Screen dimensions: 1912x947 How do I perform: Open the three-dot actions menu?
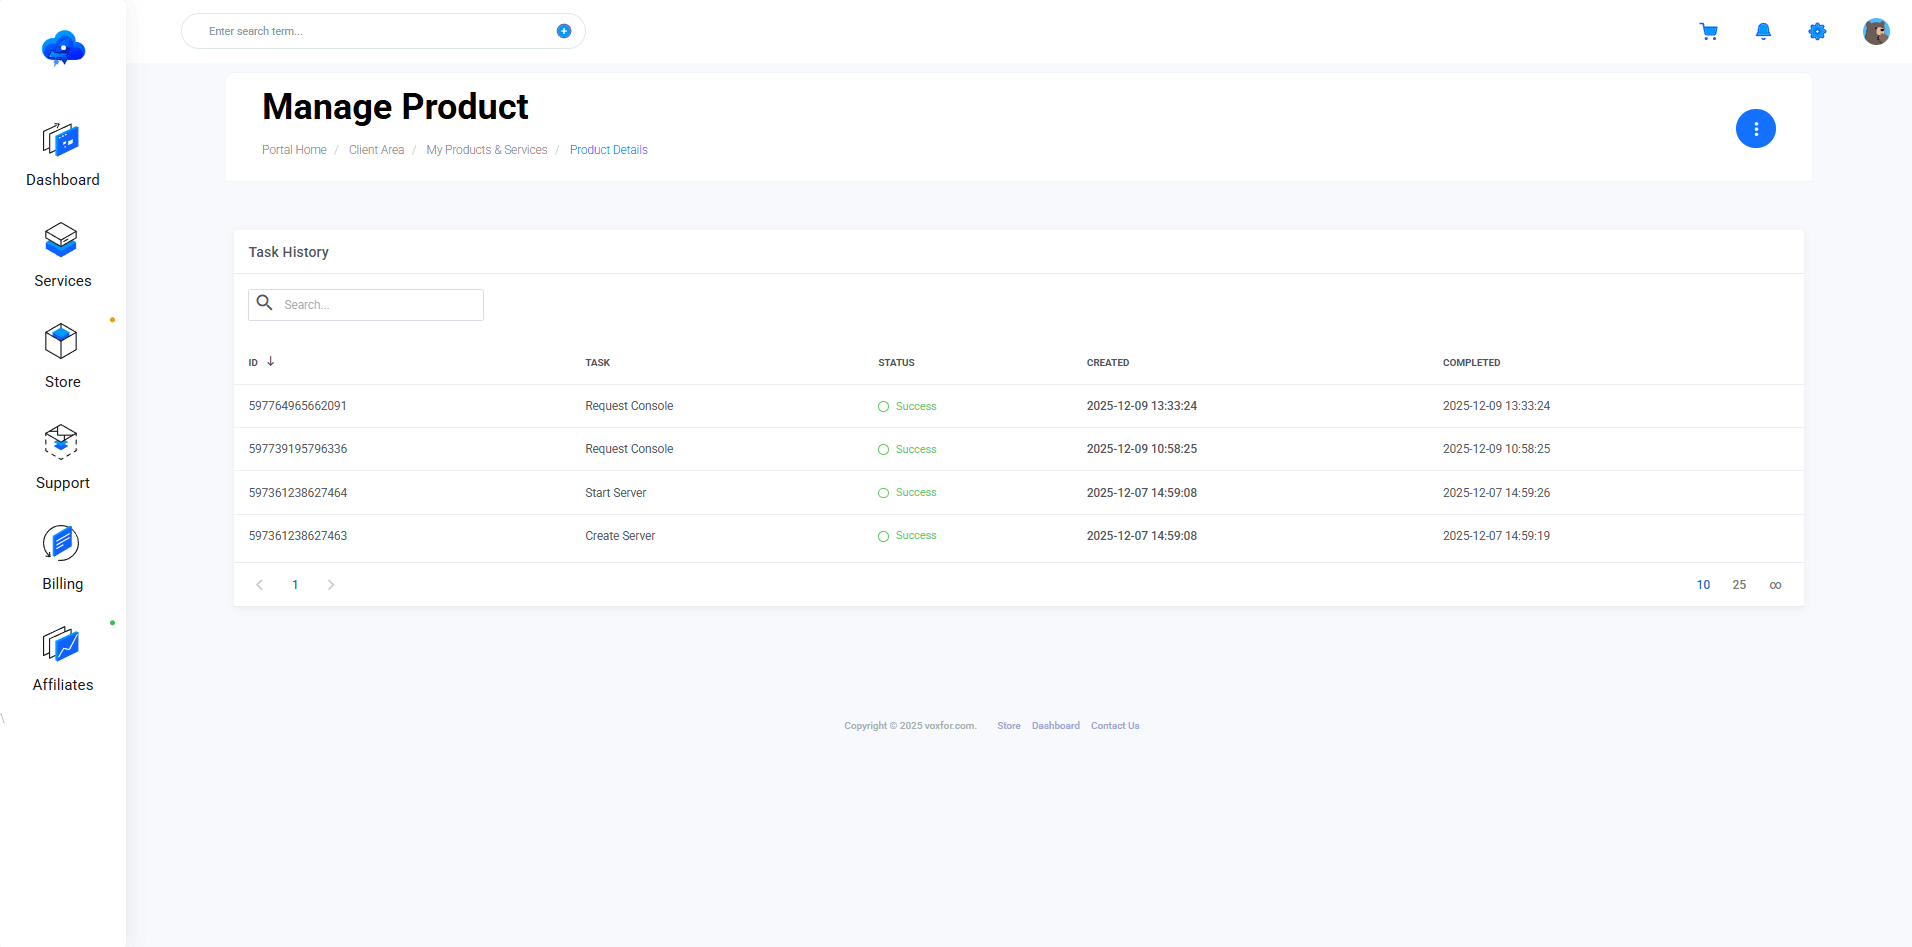point(1755,128)
